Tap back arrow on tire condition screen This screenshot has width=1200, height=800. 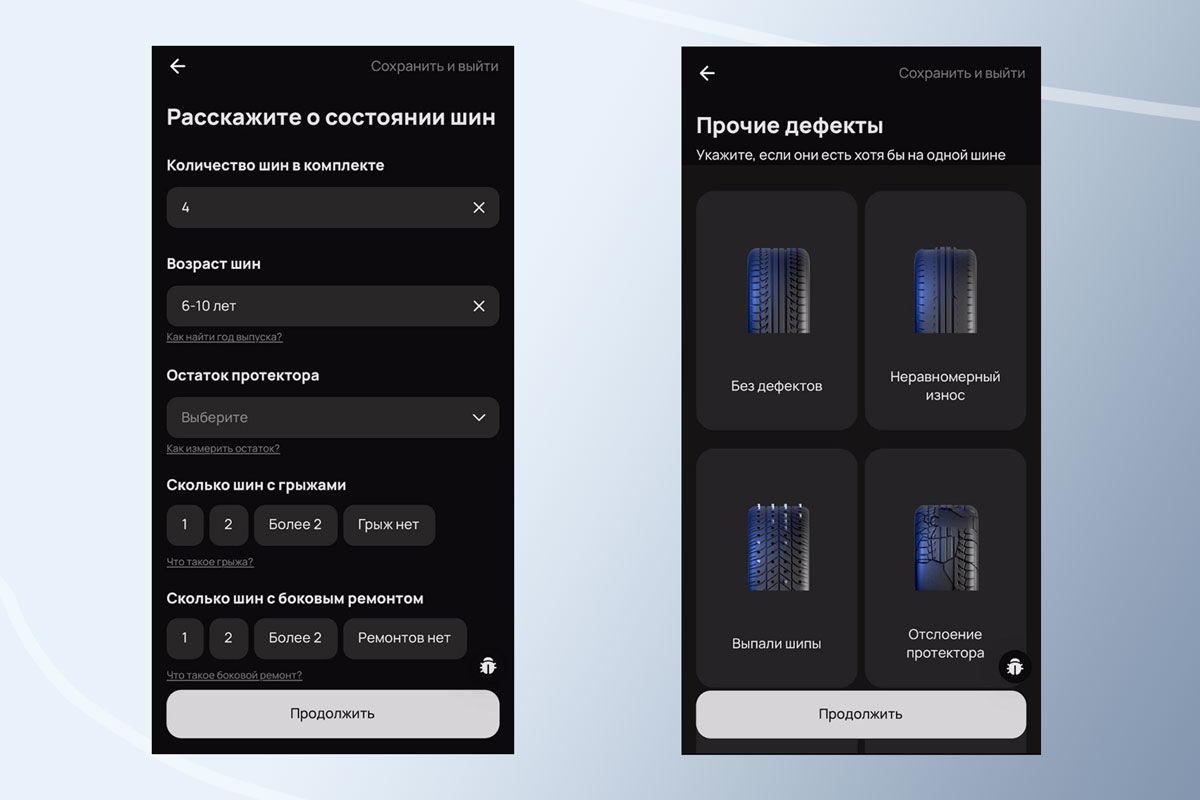(178, 66)
